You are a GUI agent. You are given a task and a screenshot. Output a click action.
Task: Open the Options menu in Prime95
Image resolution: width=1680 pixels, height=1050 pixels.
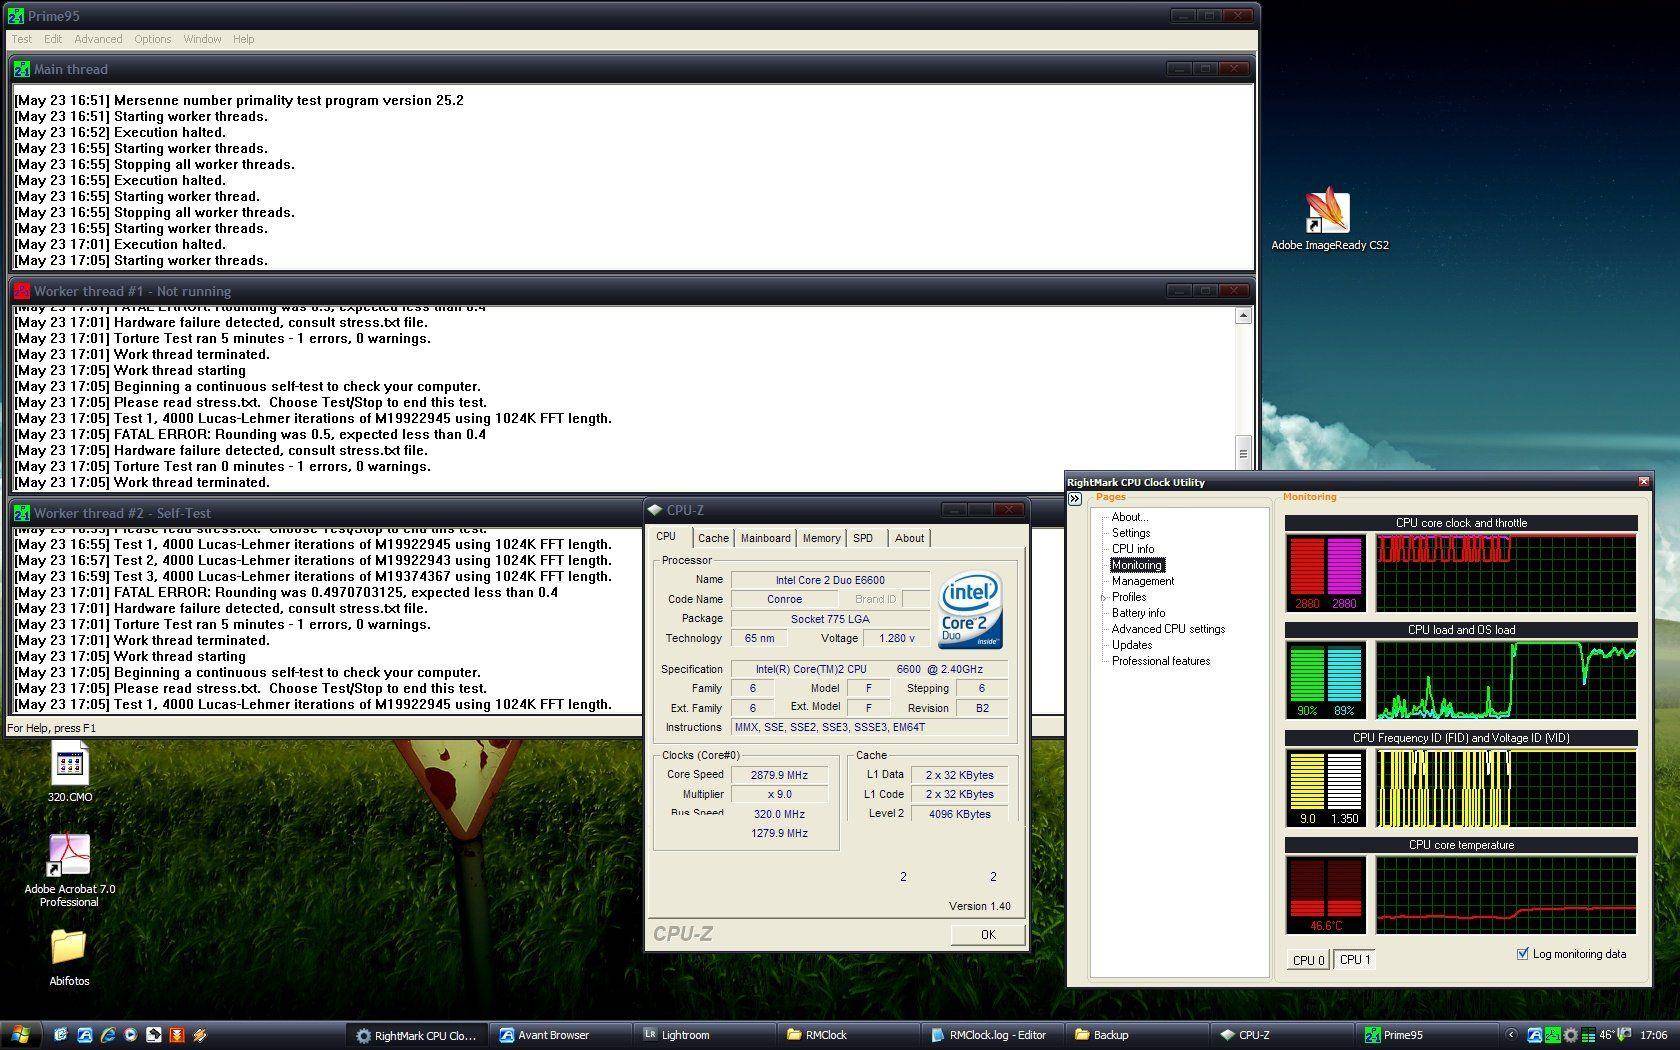[153, 39]
